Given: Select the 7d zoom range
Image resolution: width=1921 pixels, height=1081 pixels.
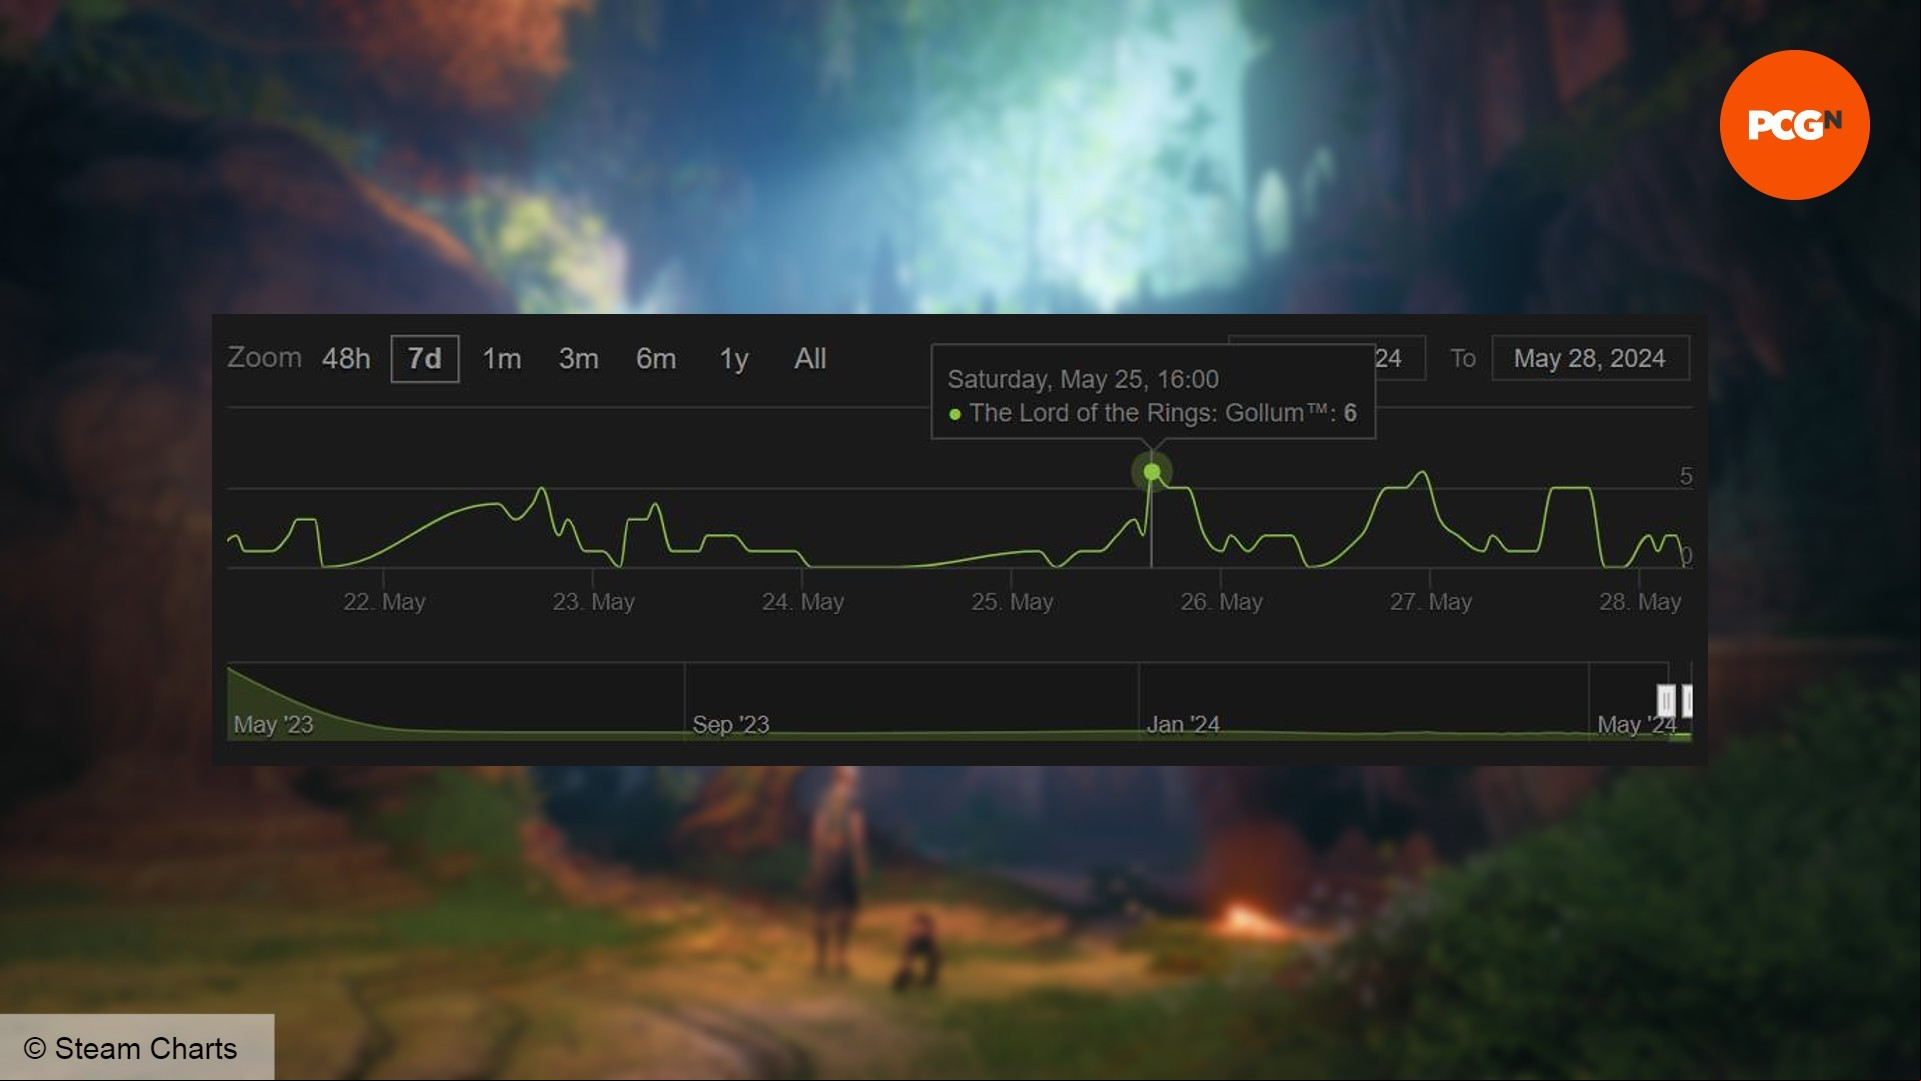Looking at the screenshot, I should pyautogui.click(x=425, y=359).
